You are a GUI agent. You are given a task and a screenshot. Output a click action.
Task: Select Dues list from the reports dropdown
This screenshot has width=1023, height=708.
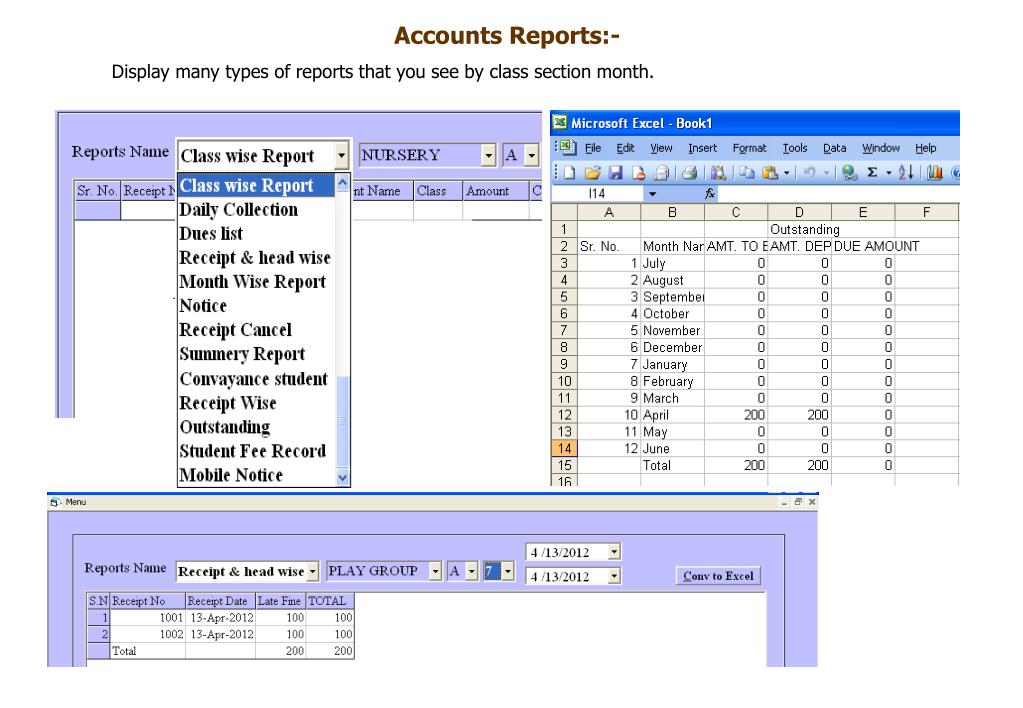(211, 234)
